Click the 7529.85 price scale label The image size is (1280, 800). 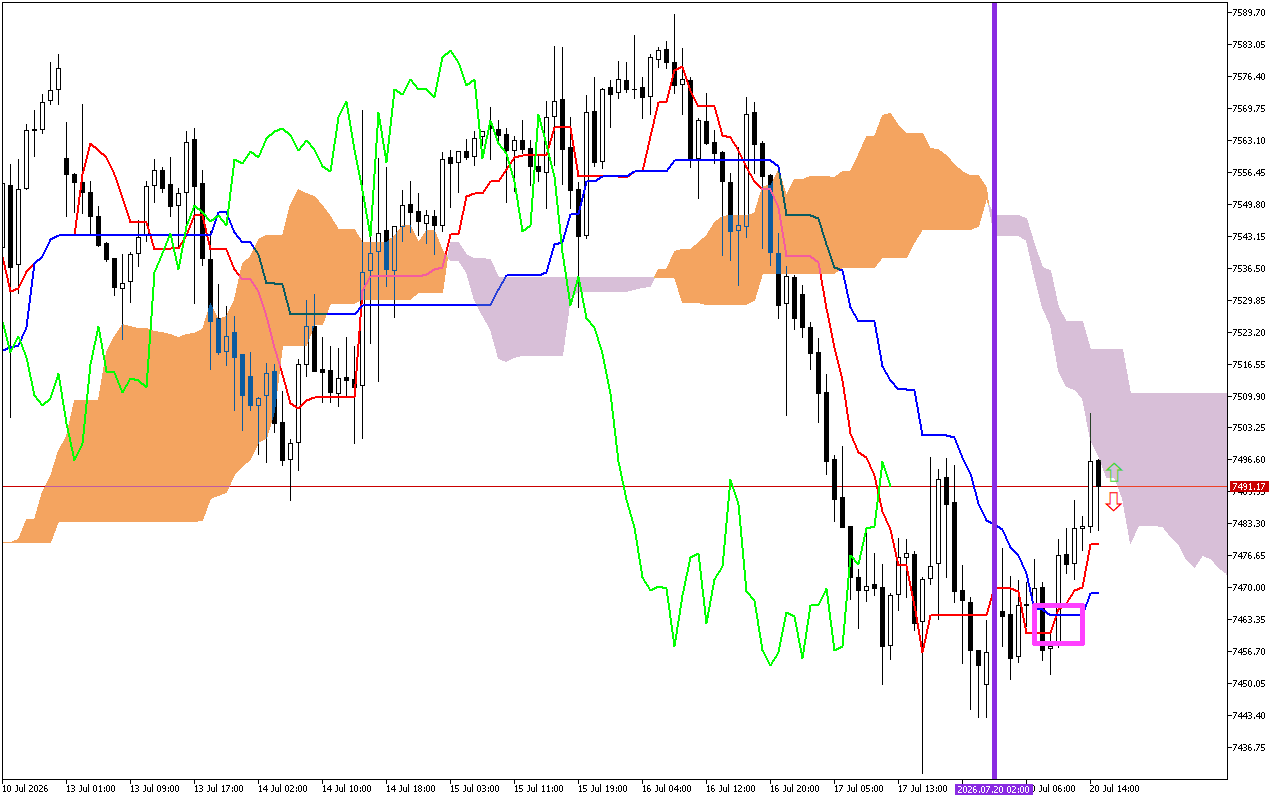(1251, 301)
